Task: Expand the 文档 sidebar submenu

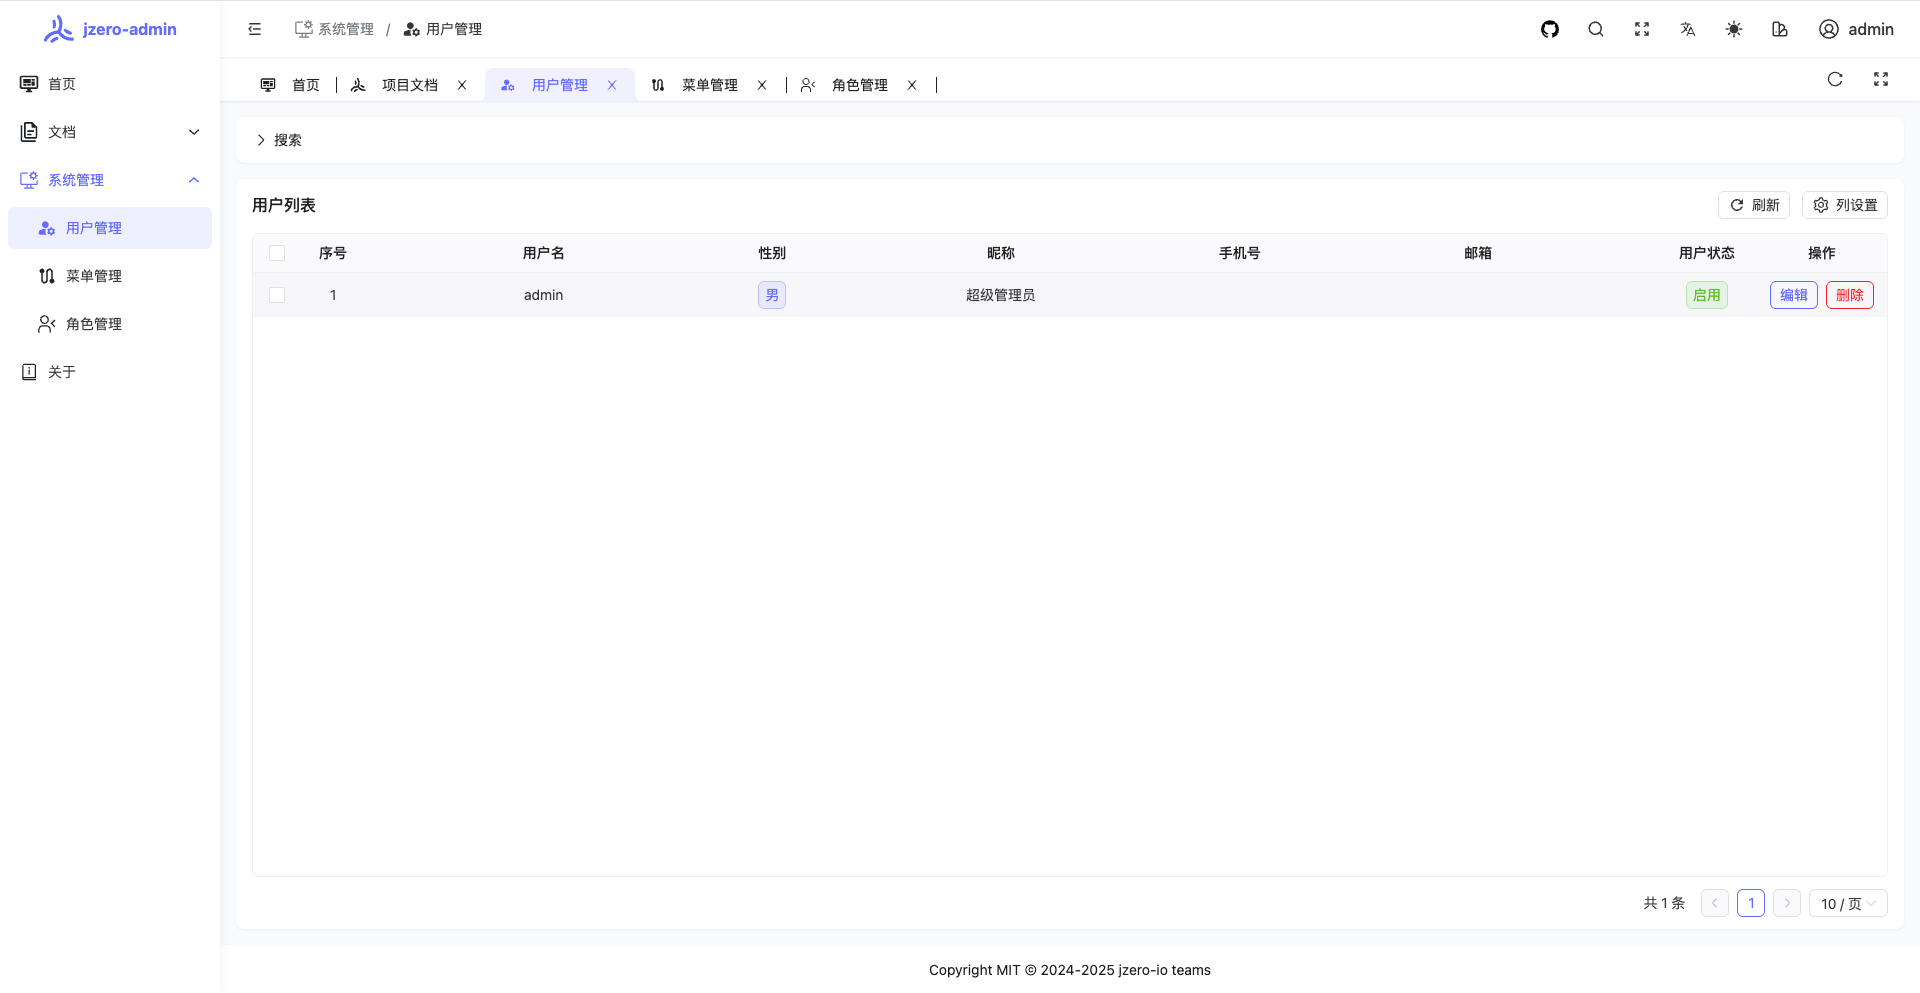Action: [110, 132]
